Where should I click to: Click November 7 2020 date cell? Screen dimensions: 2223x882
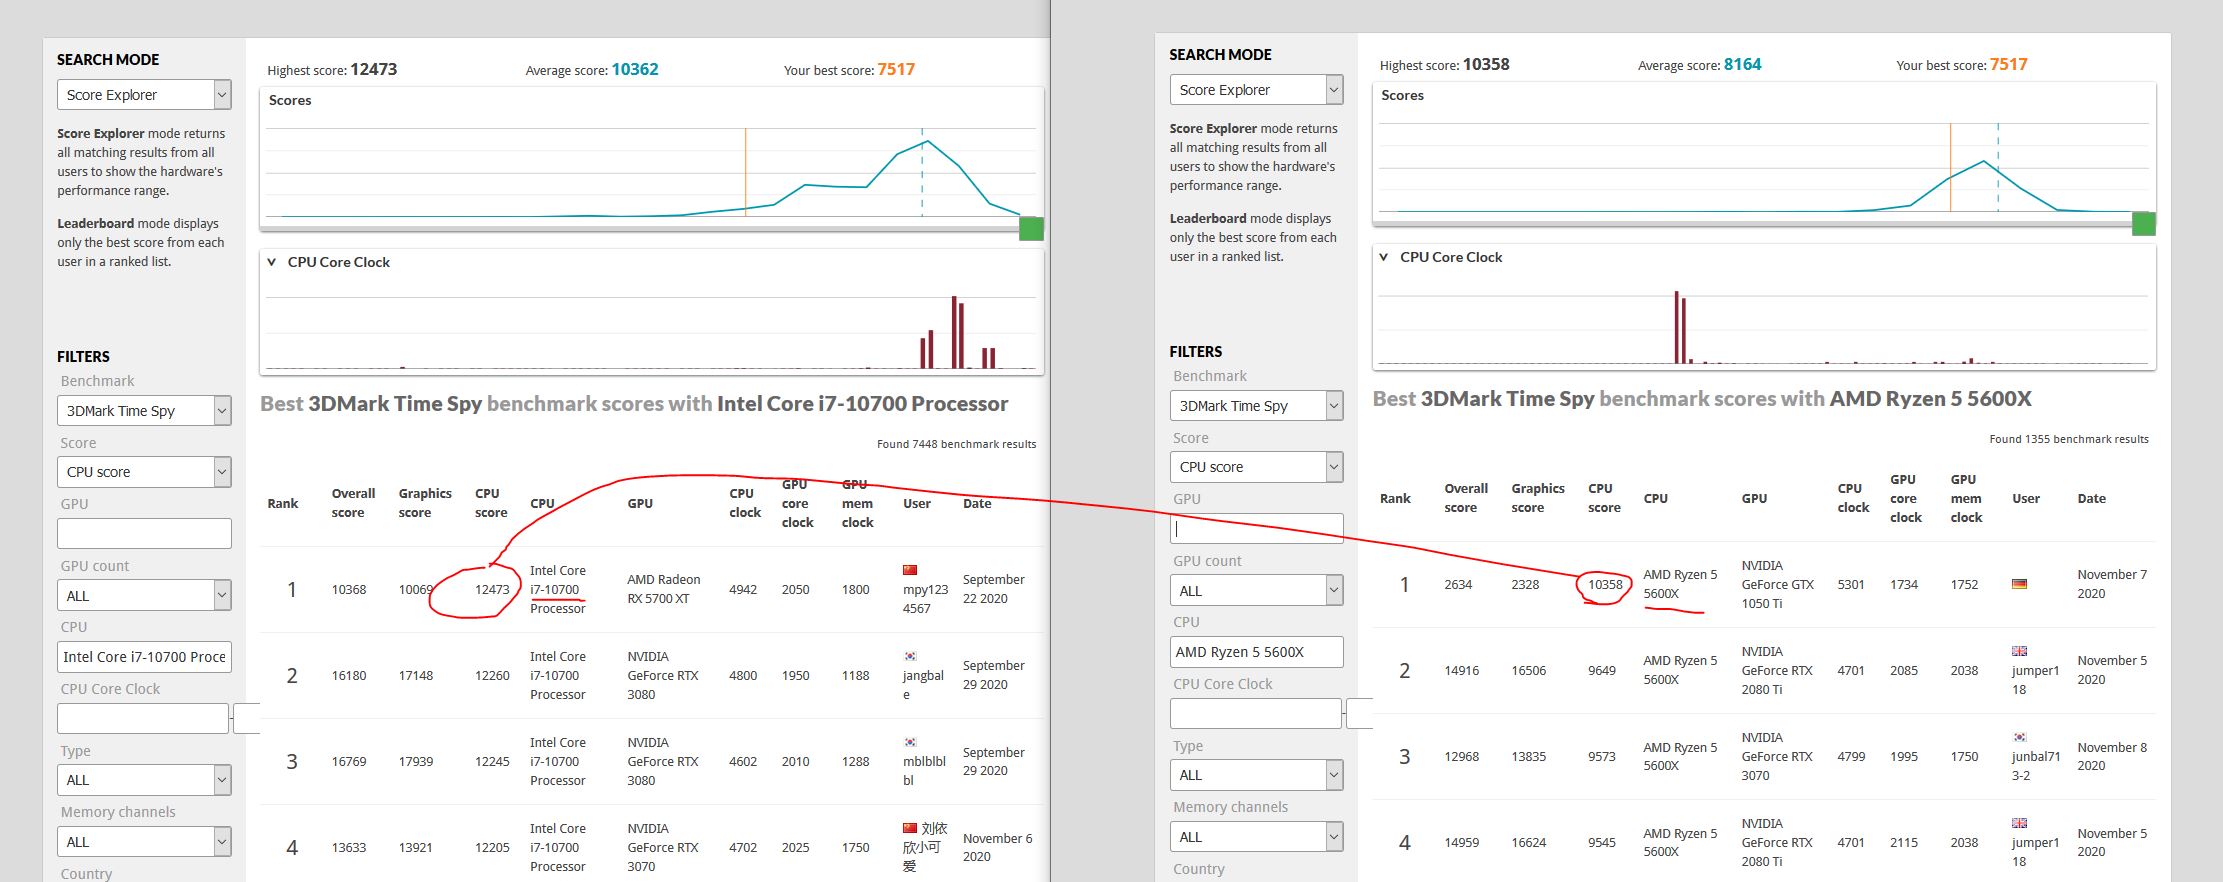coord(2112,584)
